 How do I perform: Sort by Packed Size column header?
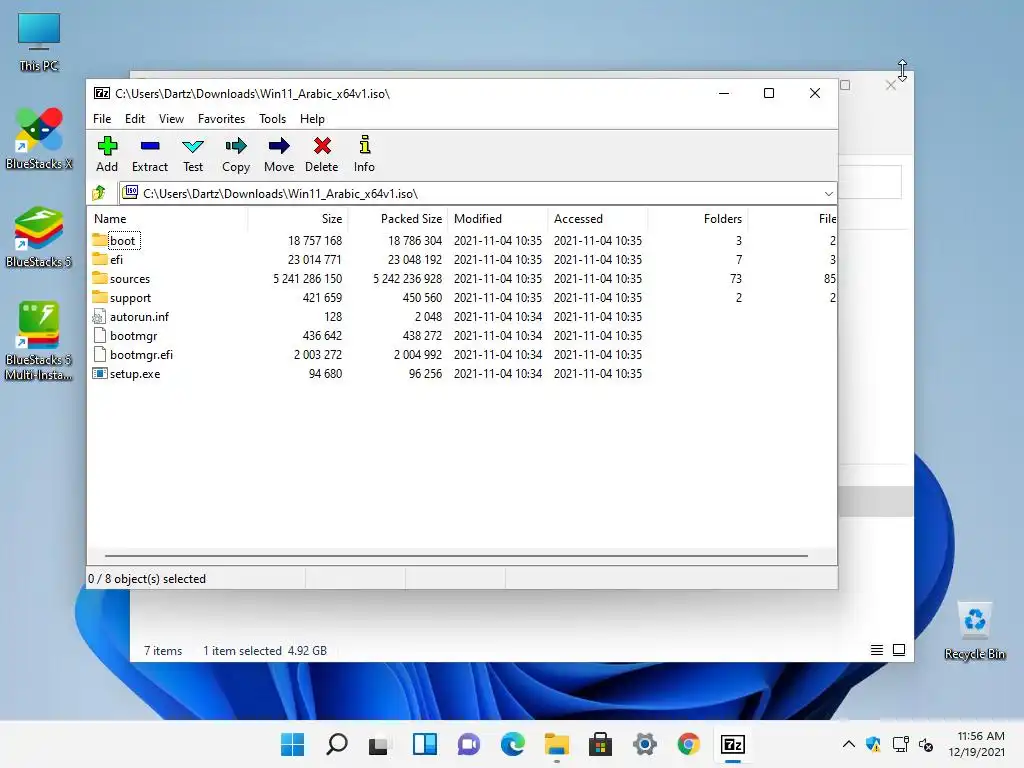click(x=398, y=219)
